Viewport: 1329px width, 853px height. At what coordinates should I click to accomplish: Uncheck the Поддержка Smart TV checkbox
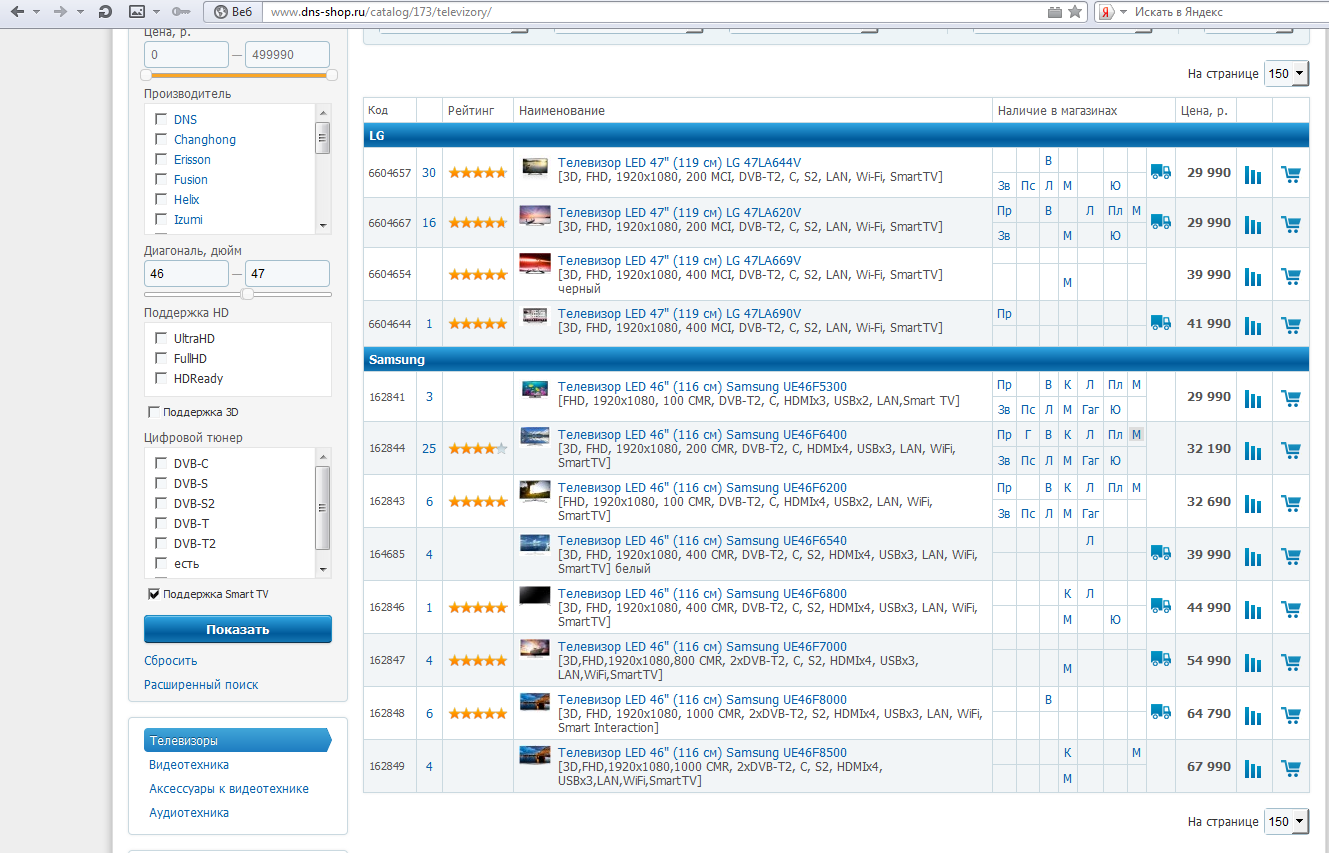(x=153, y=594)
